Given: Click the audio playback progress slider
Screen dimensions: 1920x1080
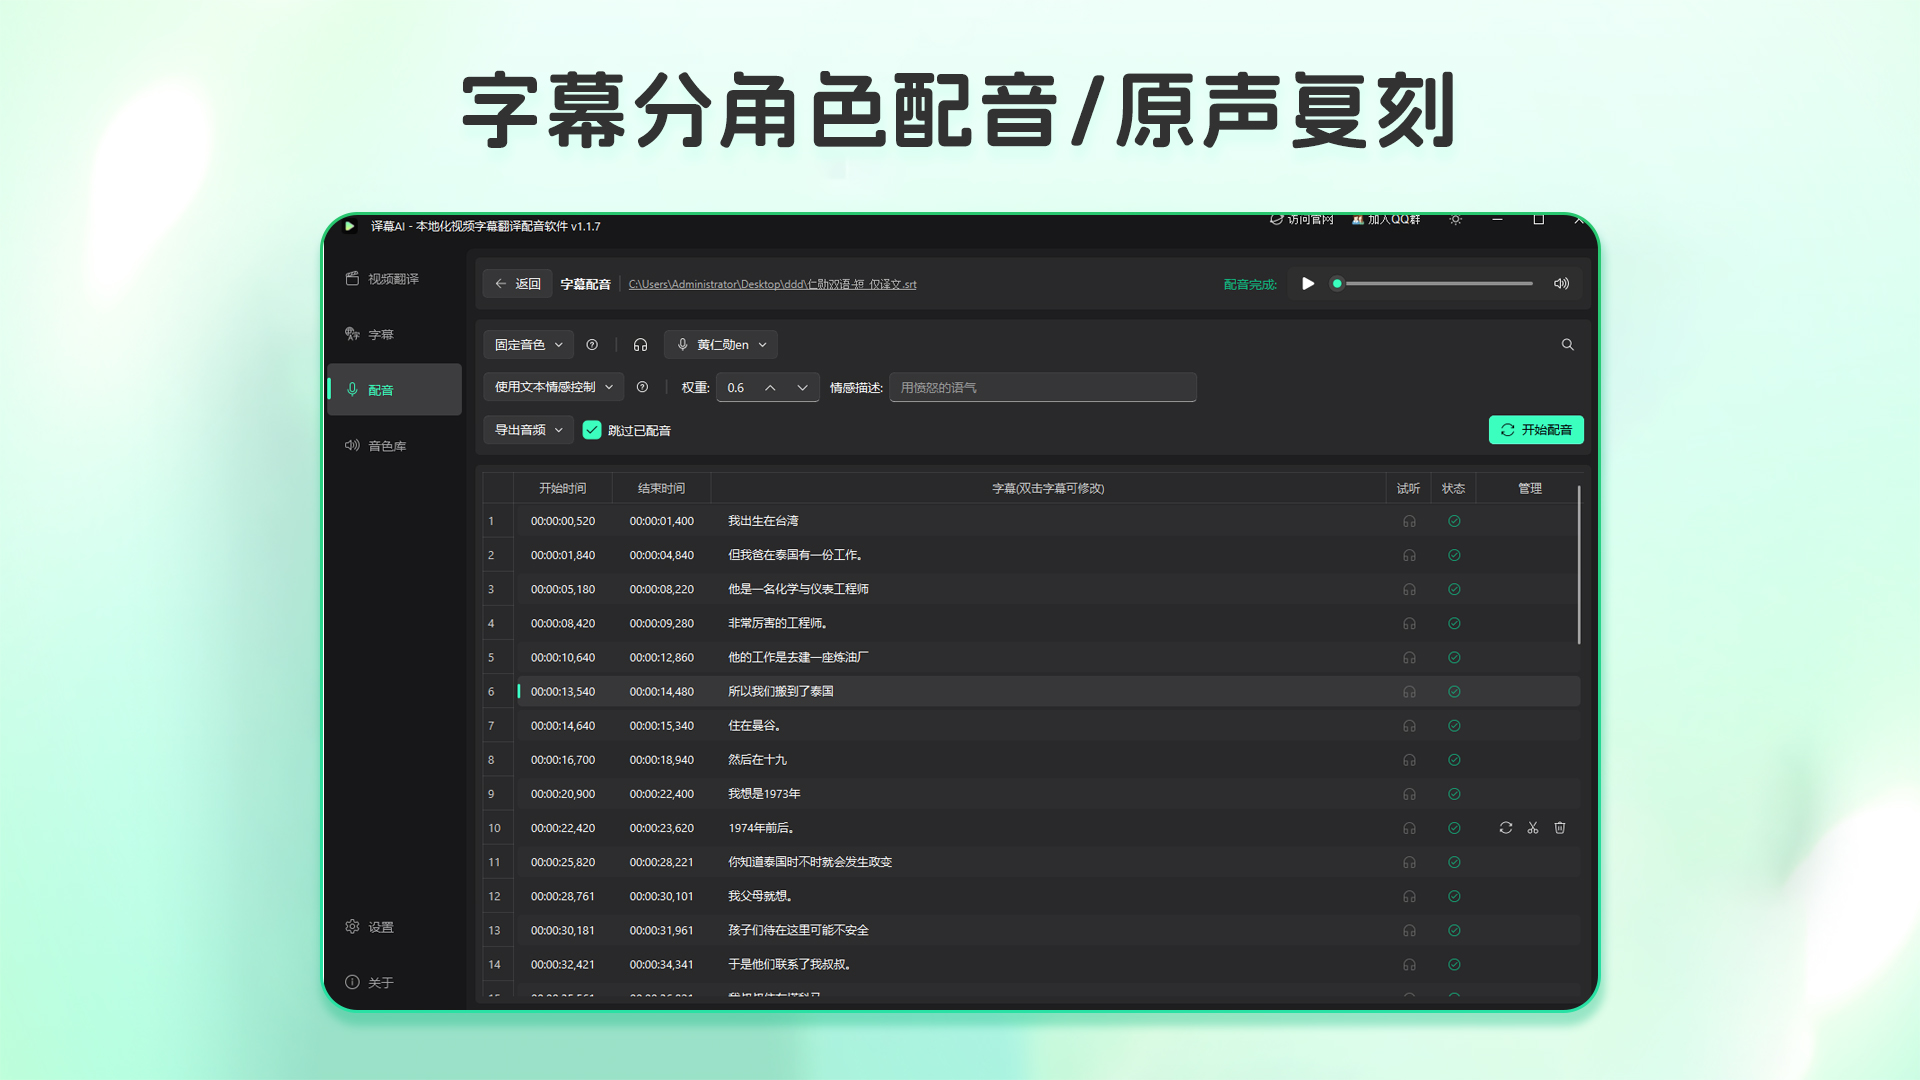Looking at the screenshot, I should coord(1433,284).
